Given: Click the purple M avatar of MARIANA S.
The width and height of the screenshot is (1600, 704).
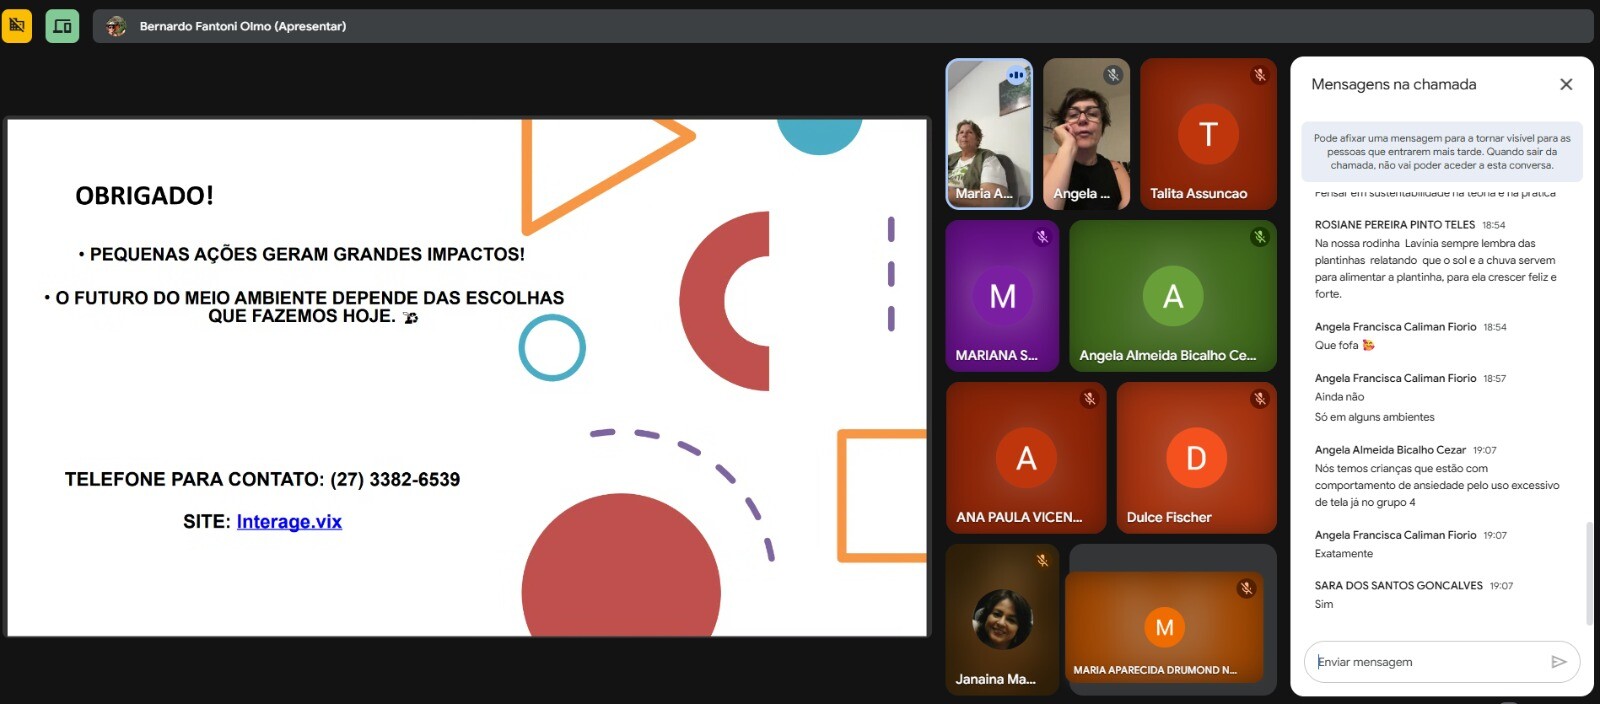Looking at the screenshot, I should 1002,296.
